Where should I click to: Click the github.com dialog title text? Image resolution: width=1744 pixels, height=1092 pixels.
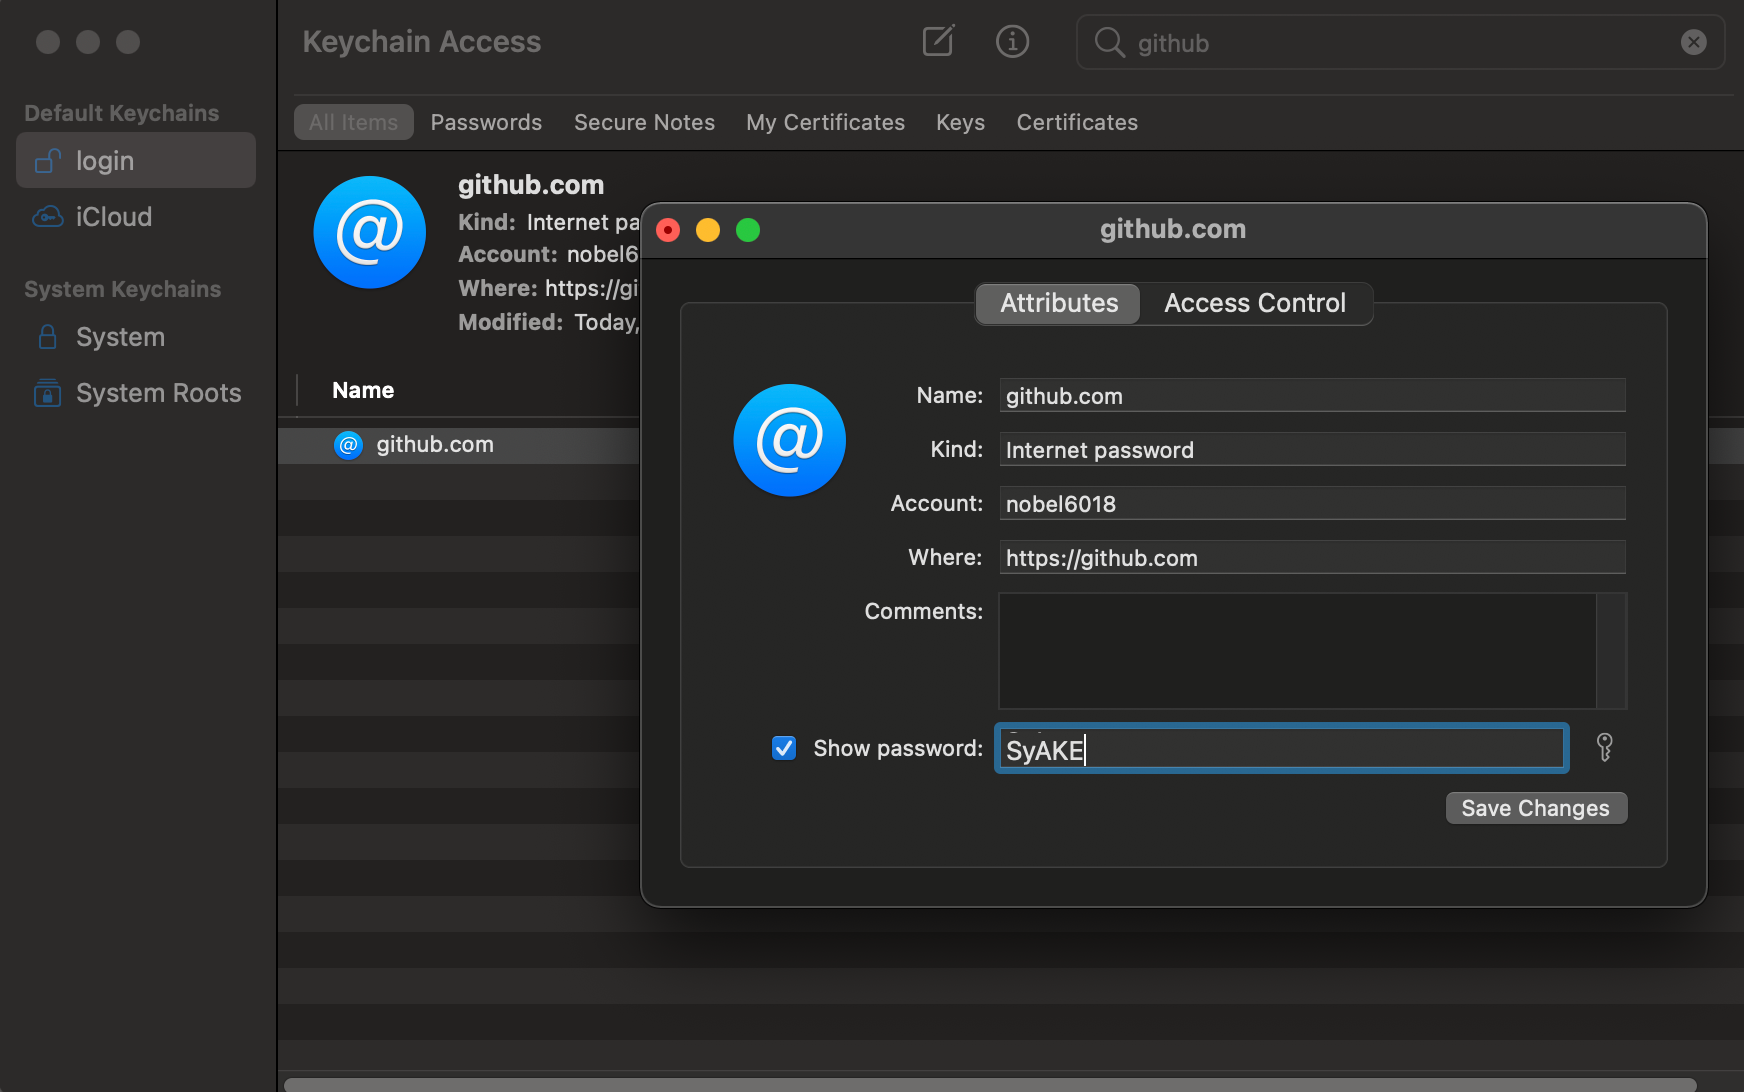(1173, 229)
